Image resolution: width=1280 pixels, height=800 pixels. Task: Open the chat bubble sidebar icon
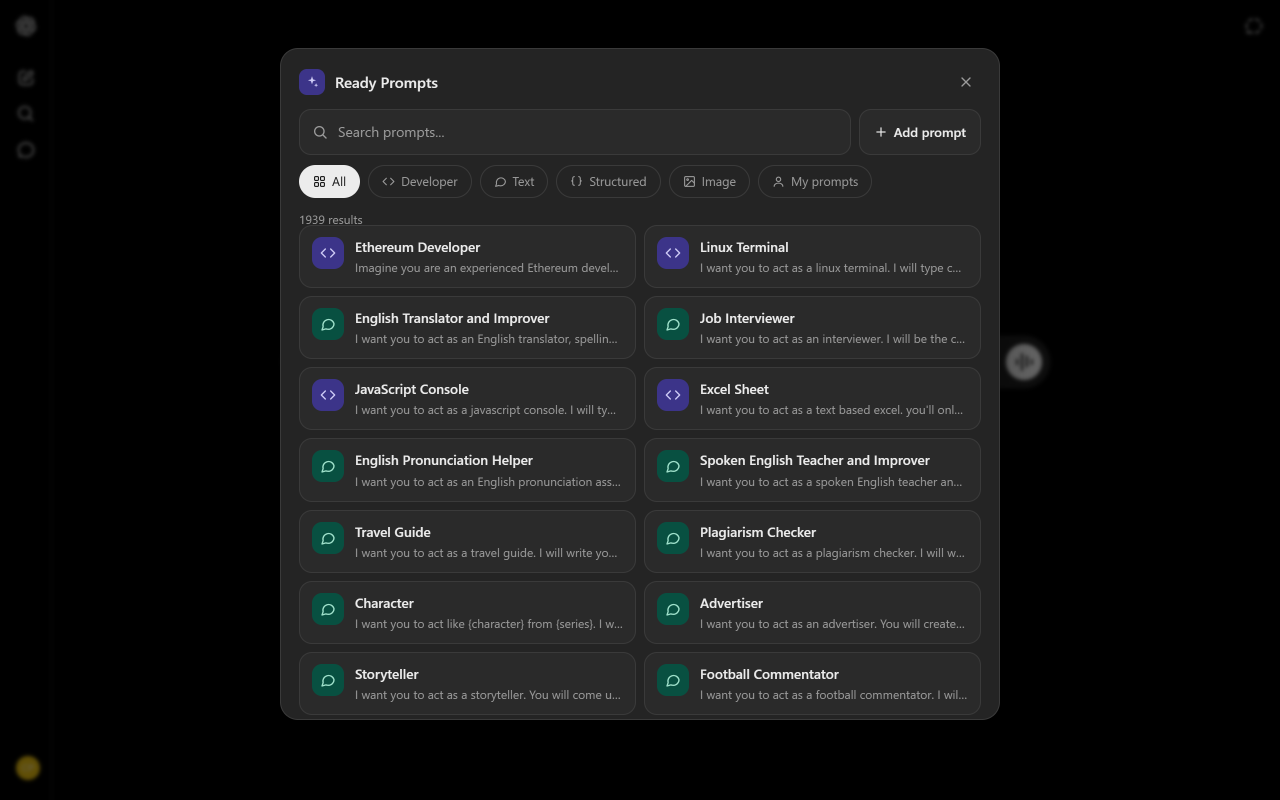coord(26,150)
